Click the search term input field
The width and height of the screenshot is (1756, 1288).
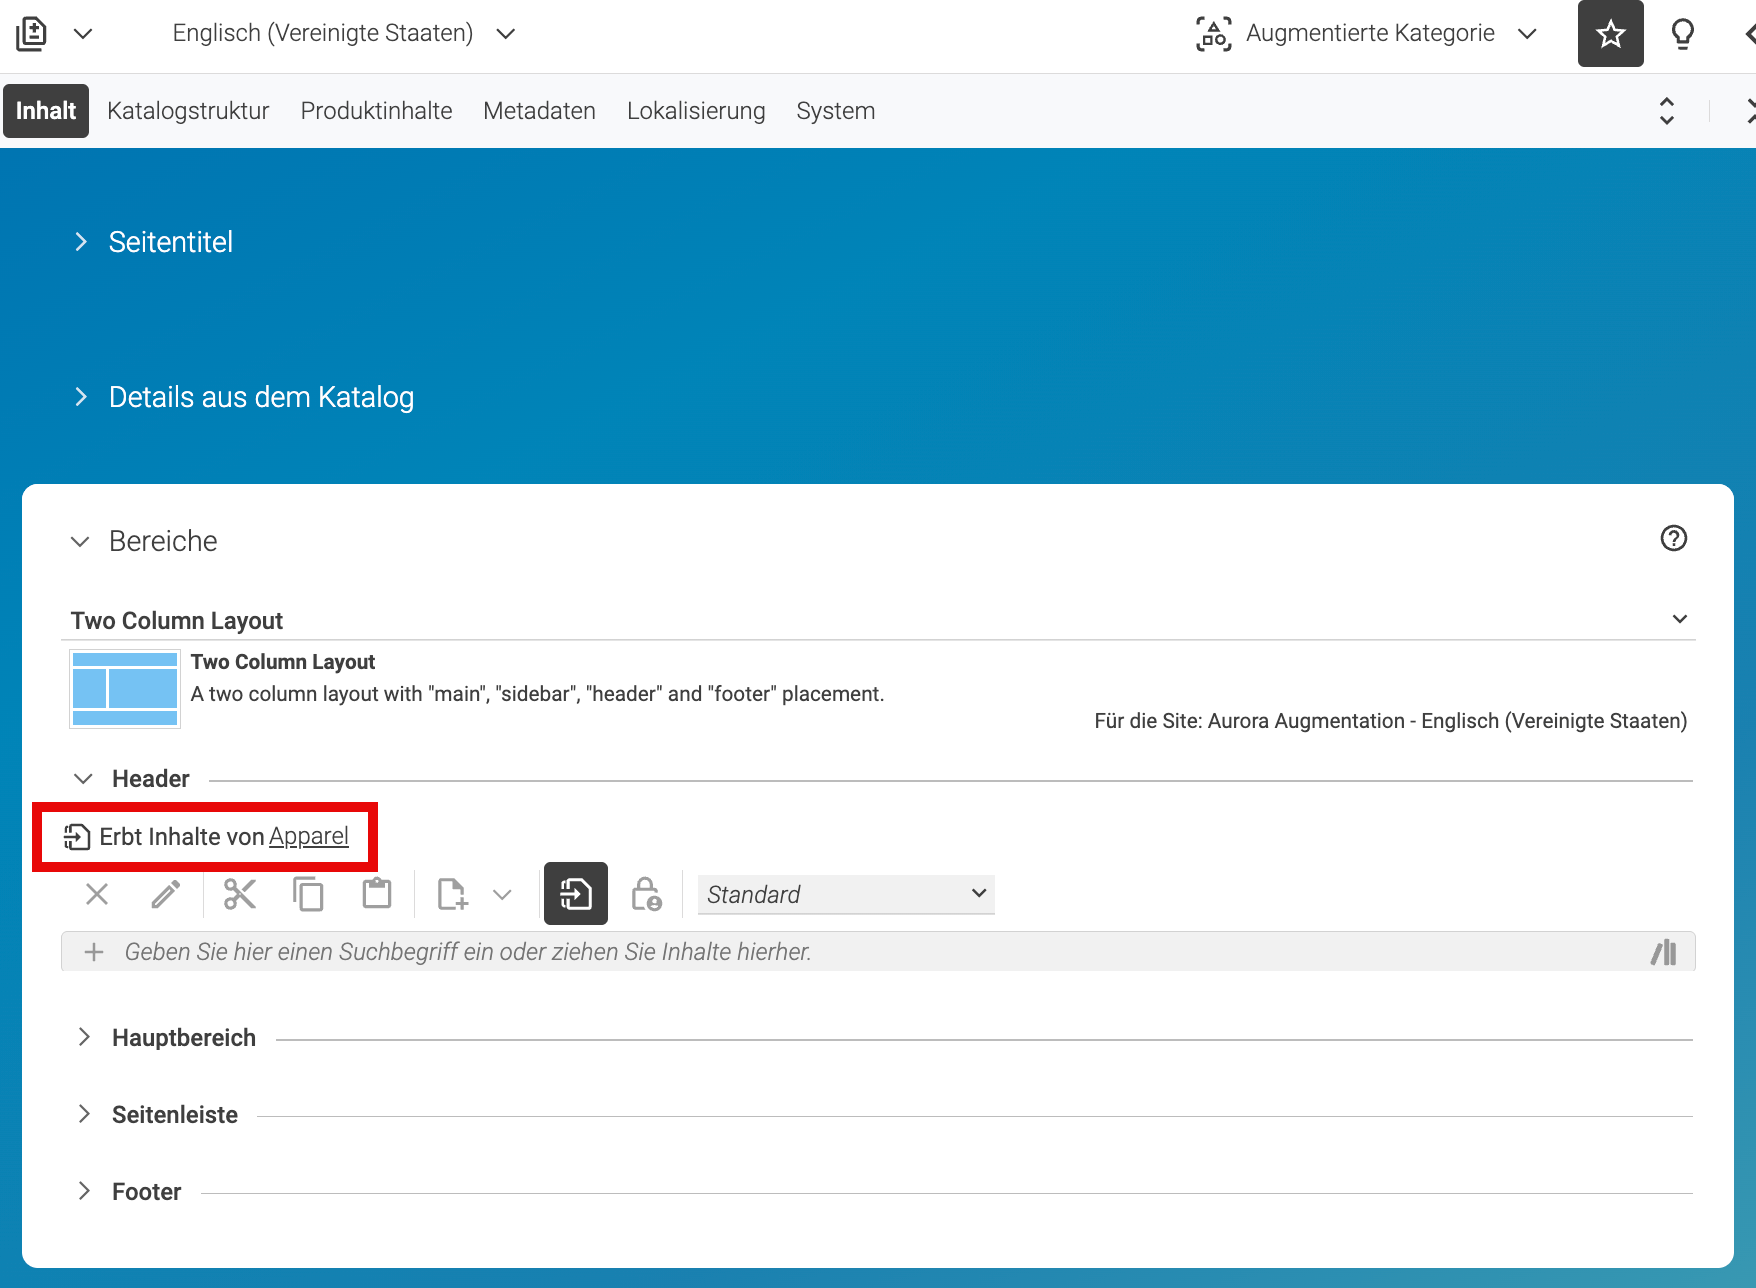pyautogui.click(x=878, y=952)
